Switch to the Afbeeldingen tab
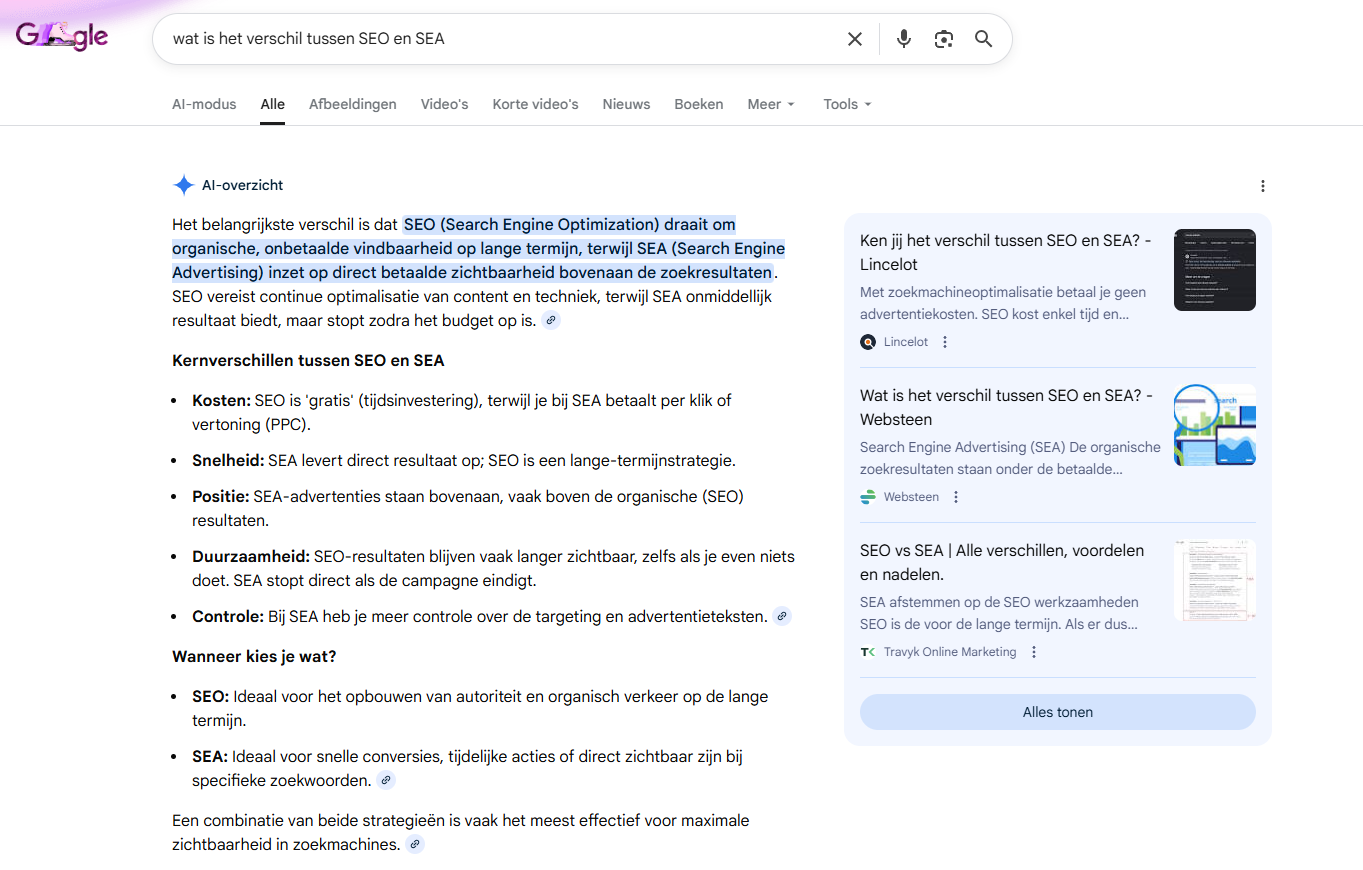Screen dimensions: 1363x870 click(x=353, y=104)
